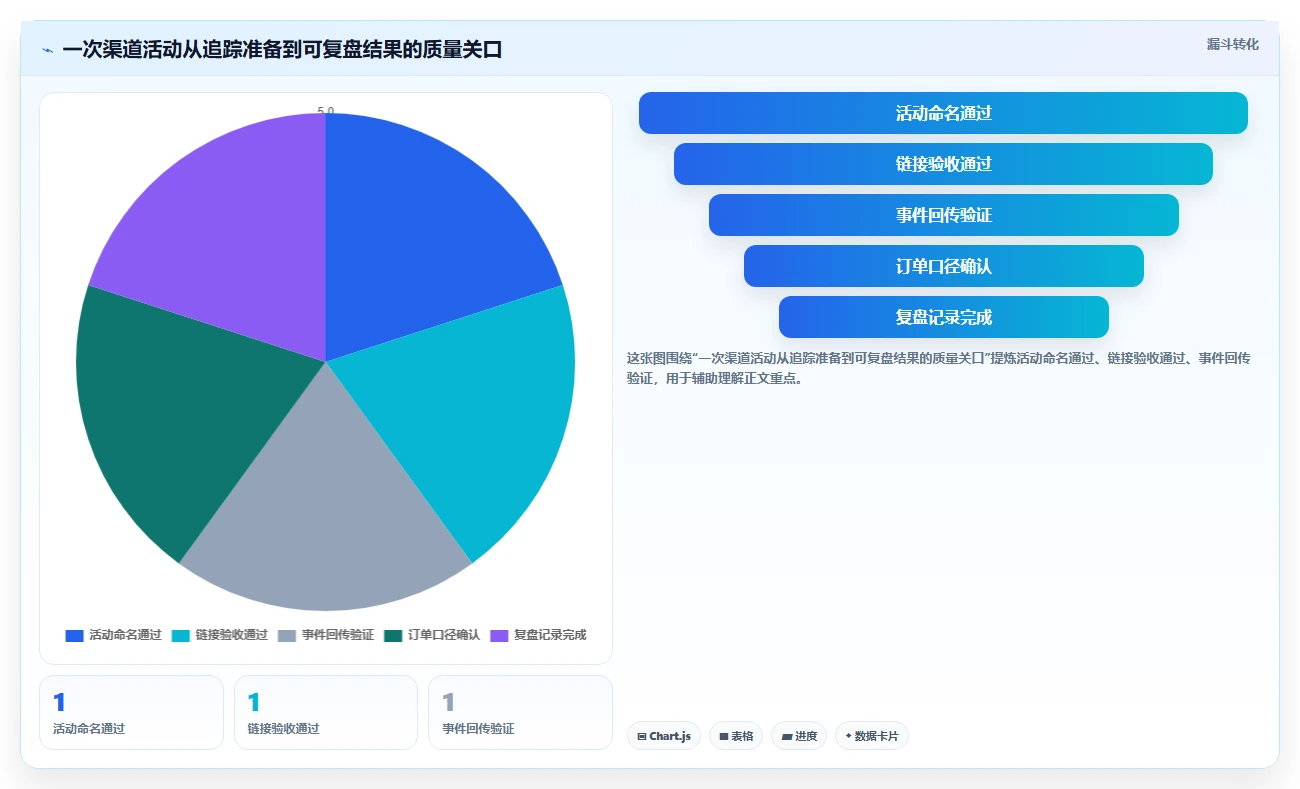
Task: Toggle 链接验收通过 legend cyan swatch
Action: (180, 635)
